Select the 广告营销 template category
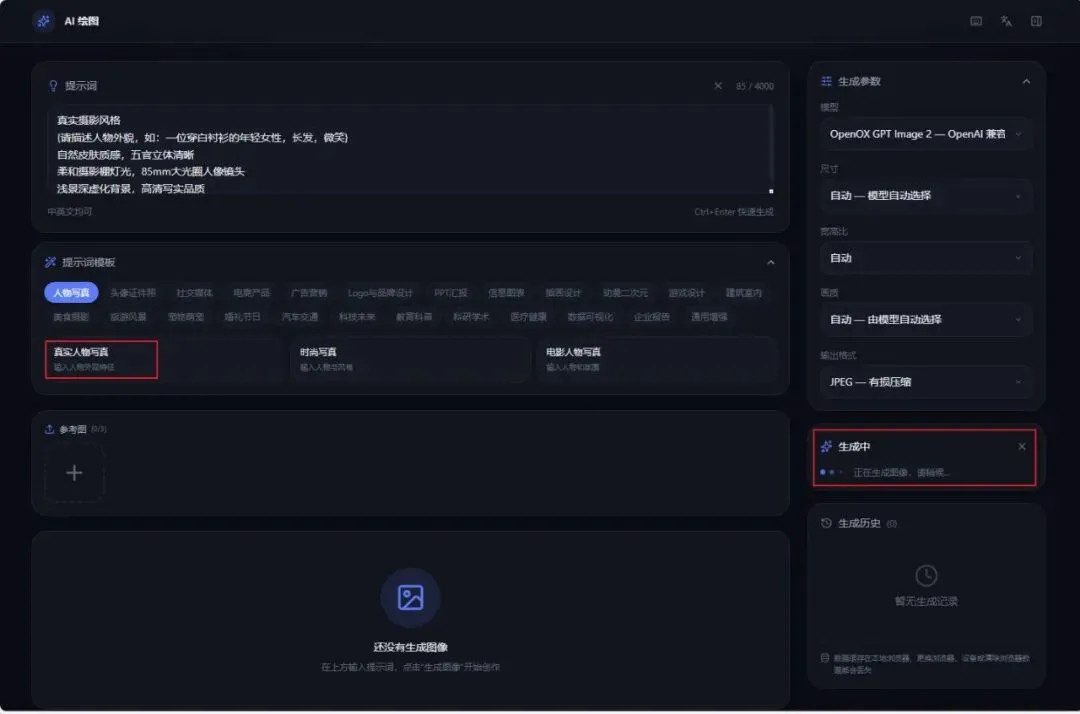Screen dimensions: 1080x714 309,293
